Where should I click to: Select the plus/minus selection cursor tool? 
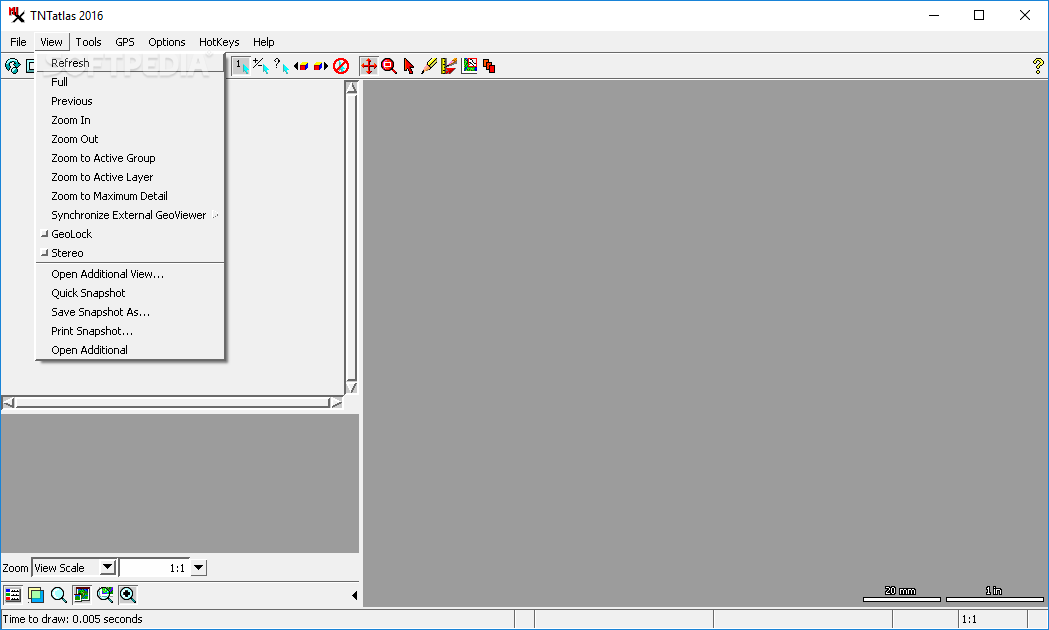[261, 66]
